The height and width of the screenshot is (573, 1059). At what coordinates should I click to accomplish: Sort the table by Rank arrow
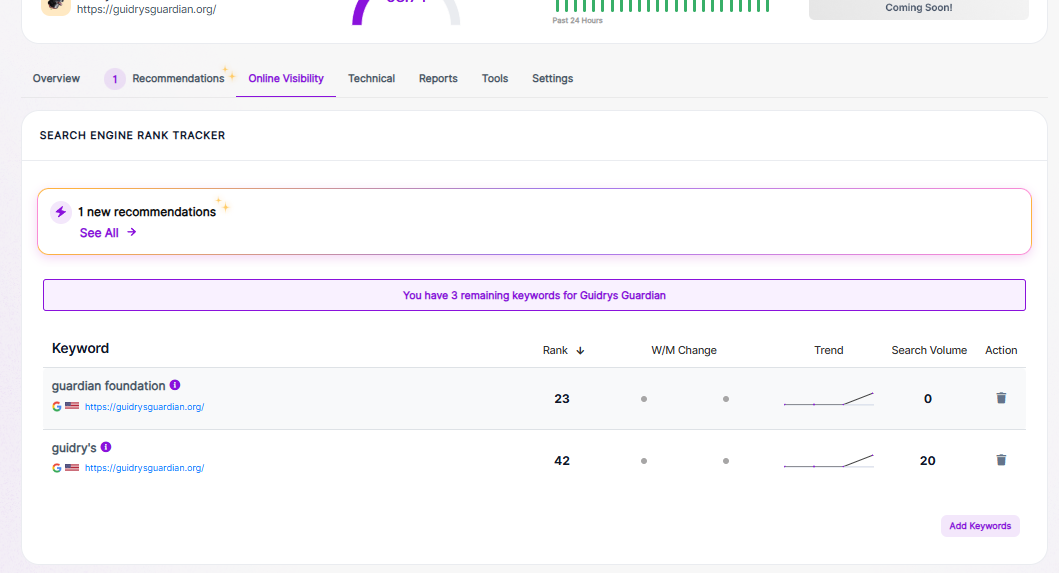[x=580, y=351]
